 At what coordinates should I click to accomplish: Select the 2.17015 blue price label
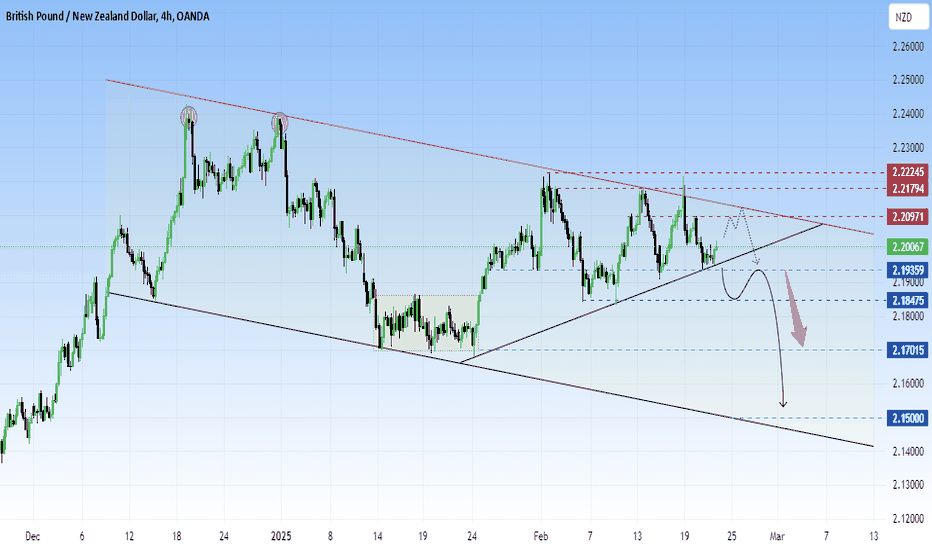coord(907,350)
